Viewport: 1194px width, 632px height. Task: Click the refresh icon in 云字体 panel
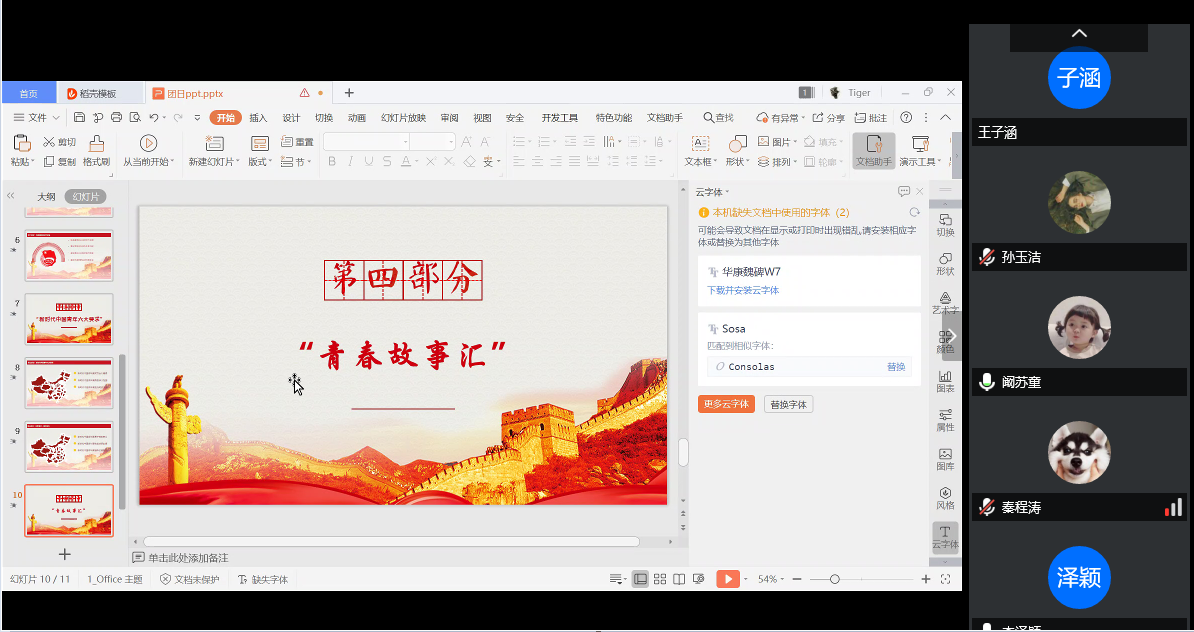pyautogui.click(x=914, y=213)
